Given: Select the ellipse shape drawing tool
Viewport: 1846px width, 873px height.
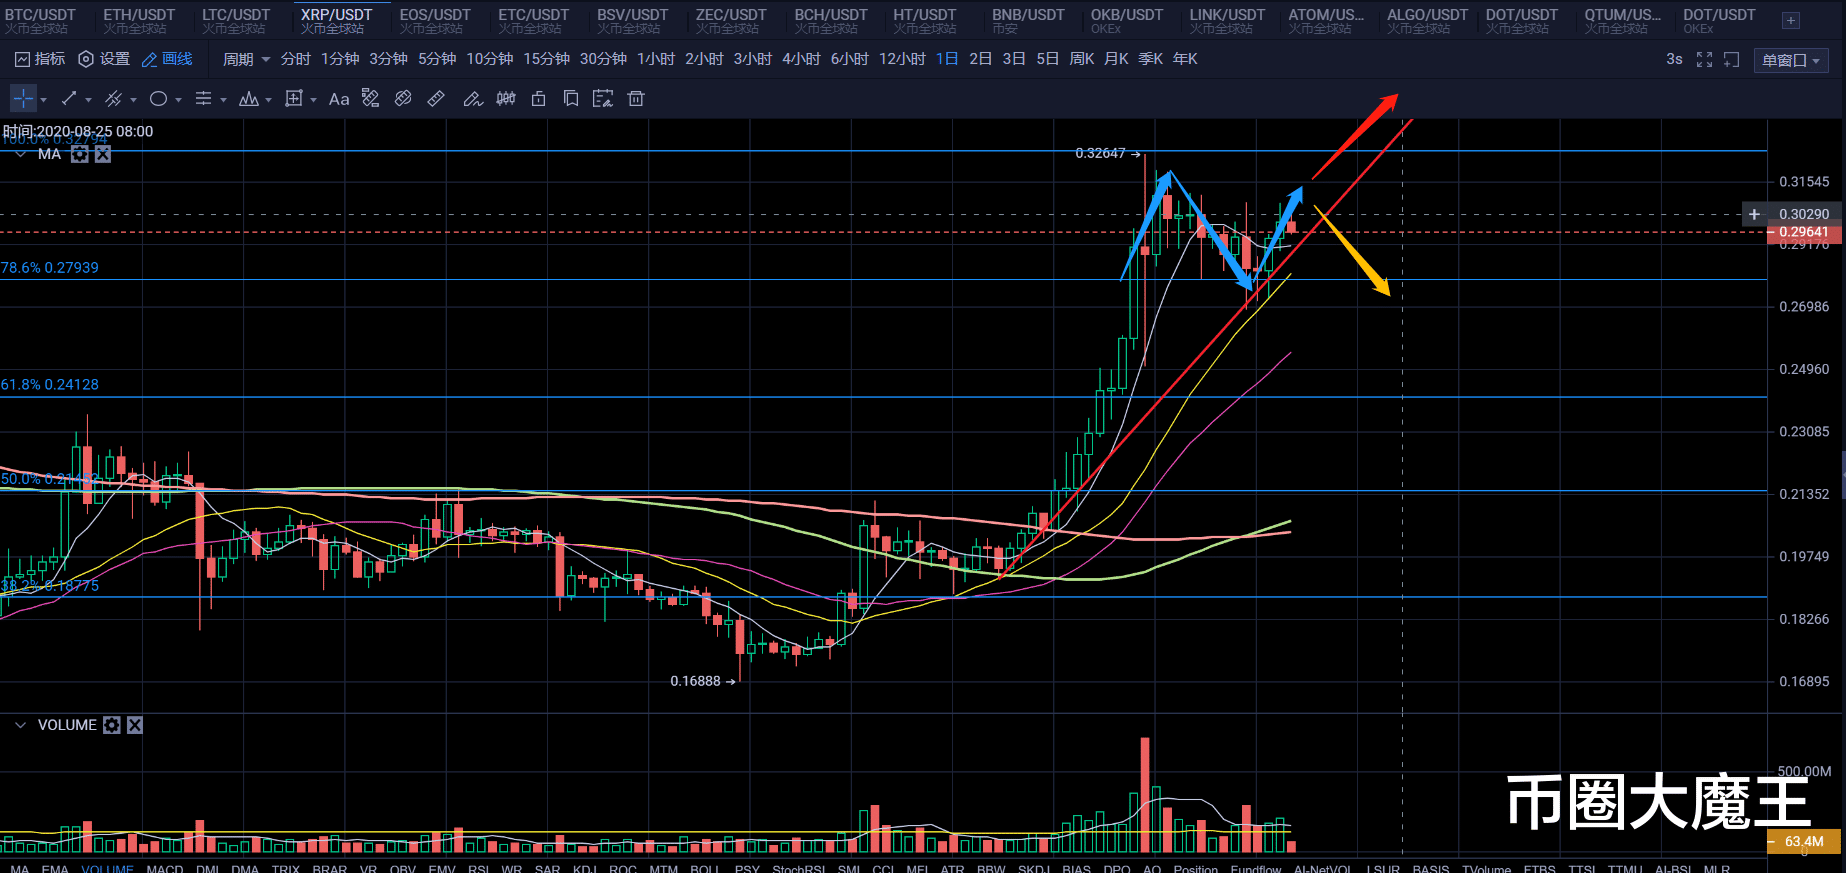Looking at the screenshot, I should point(158,99).
